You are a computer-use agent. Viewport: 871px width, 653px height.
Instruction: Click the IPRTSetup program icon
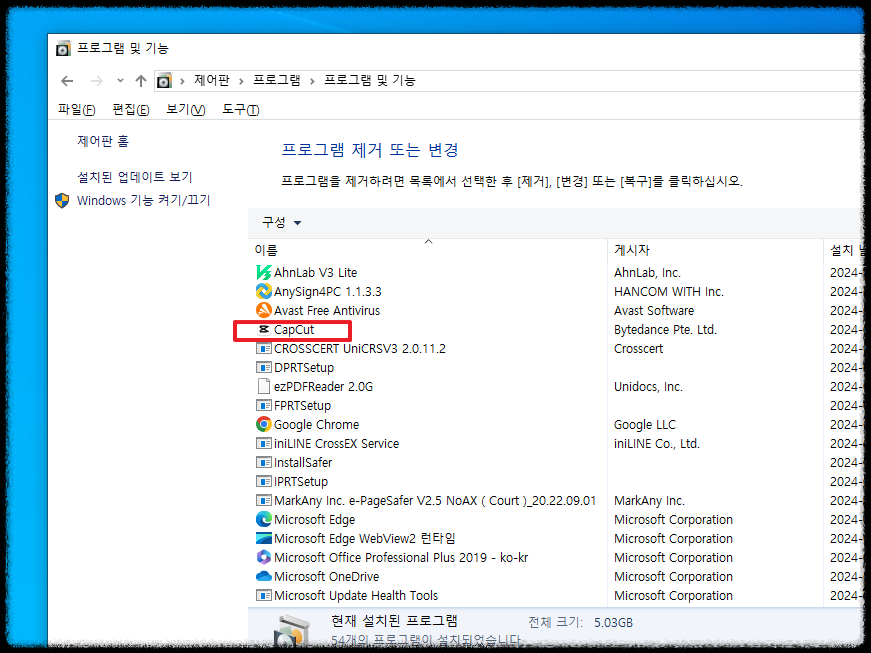click(263, 481)
